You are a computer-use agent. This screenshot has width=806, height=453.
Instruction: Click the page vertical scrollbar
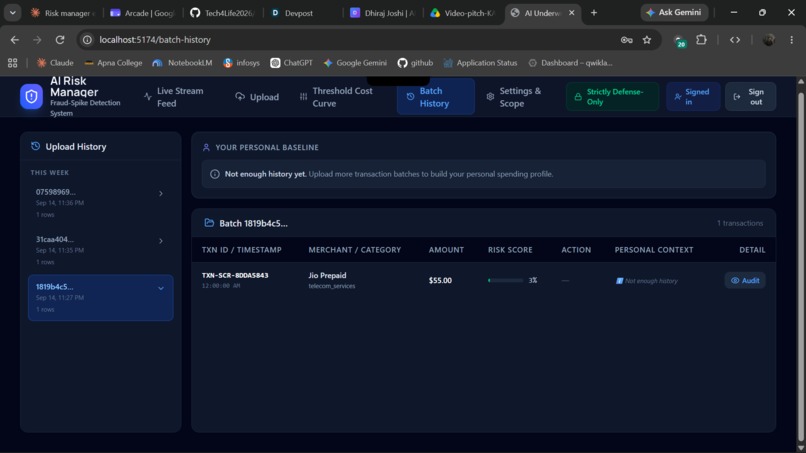tap(801, 265)
